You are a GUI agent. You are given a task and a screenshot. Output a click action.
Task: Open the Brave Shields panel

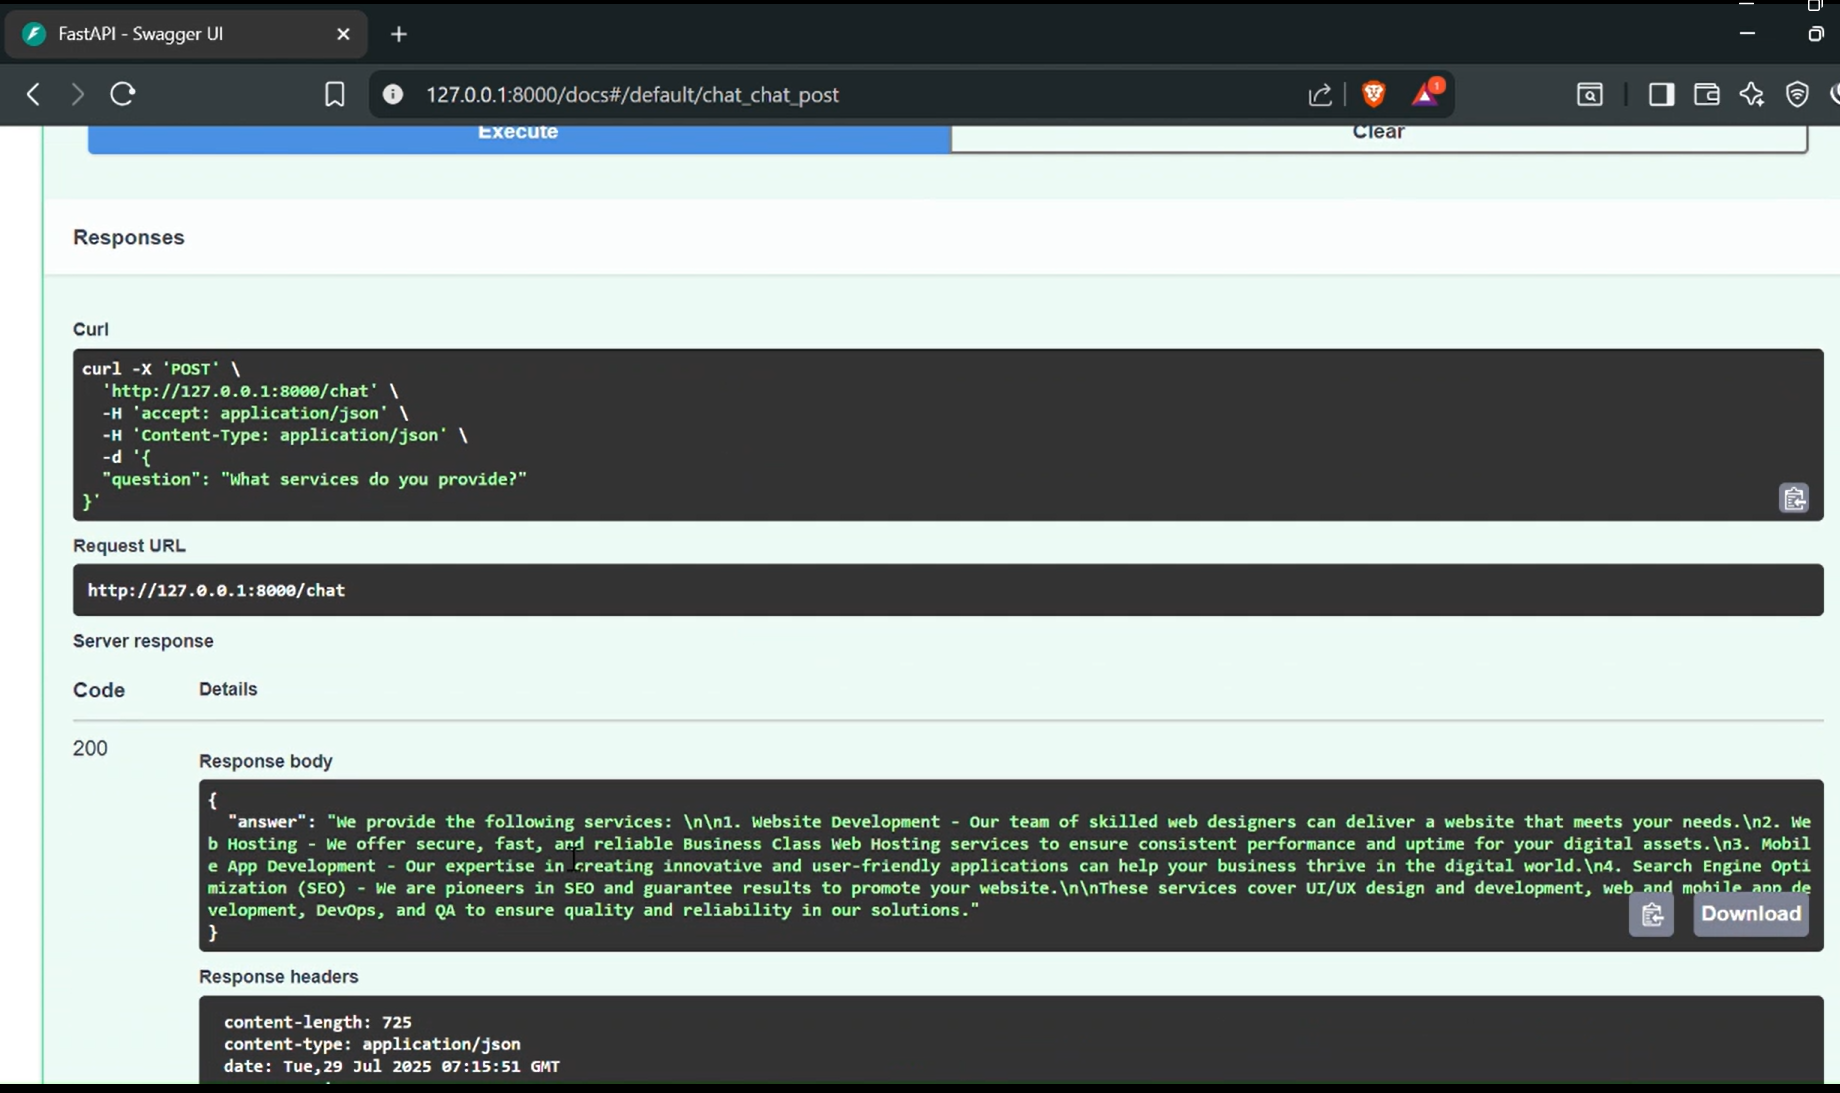[1374, 94]
